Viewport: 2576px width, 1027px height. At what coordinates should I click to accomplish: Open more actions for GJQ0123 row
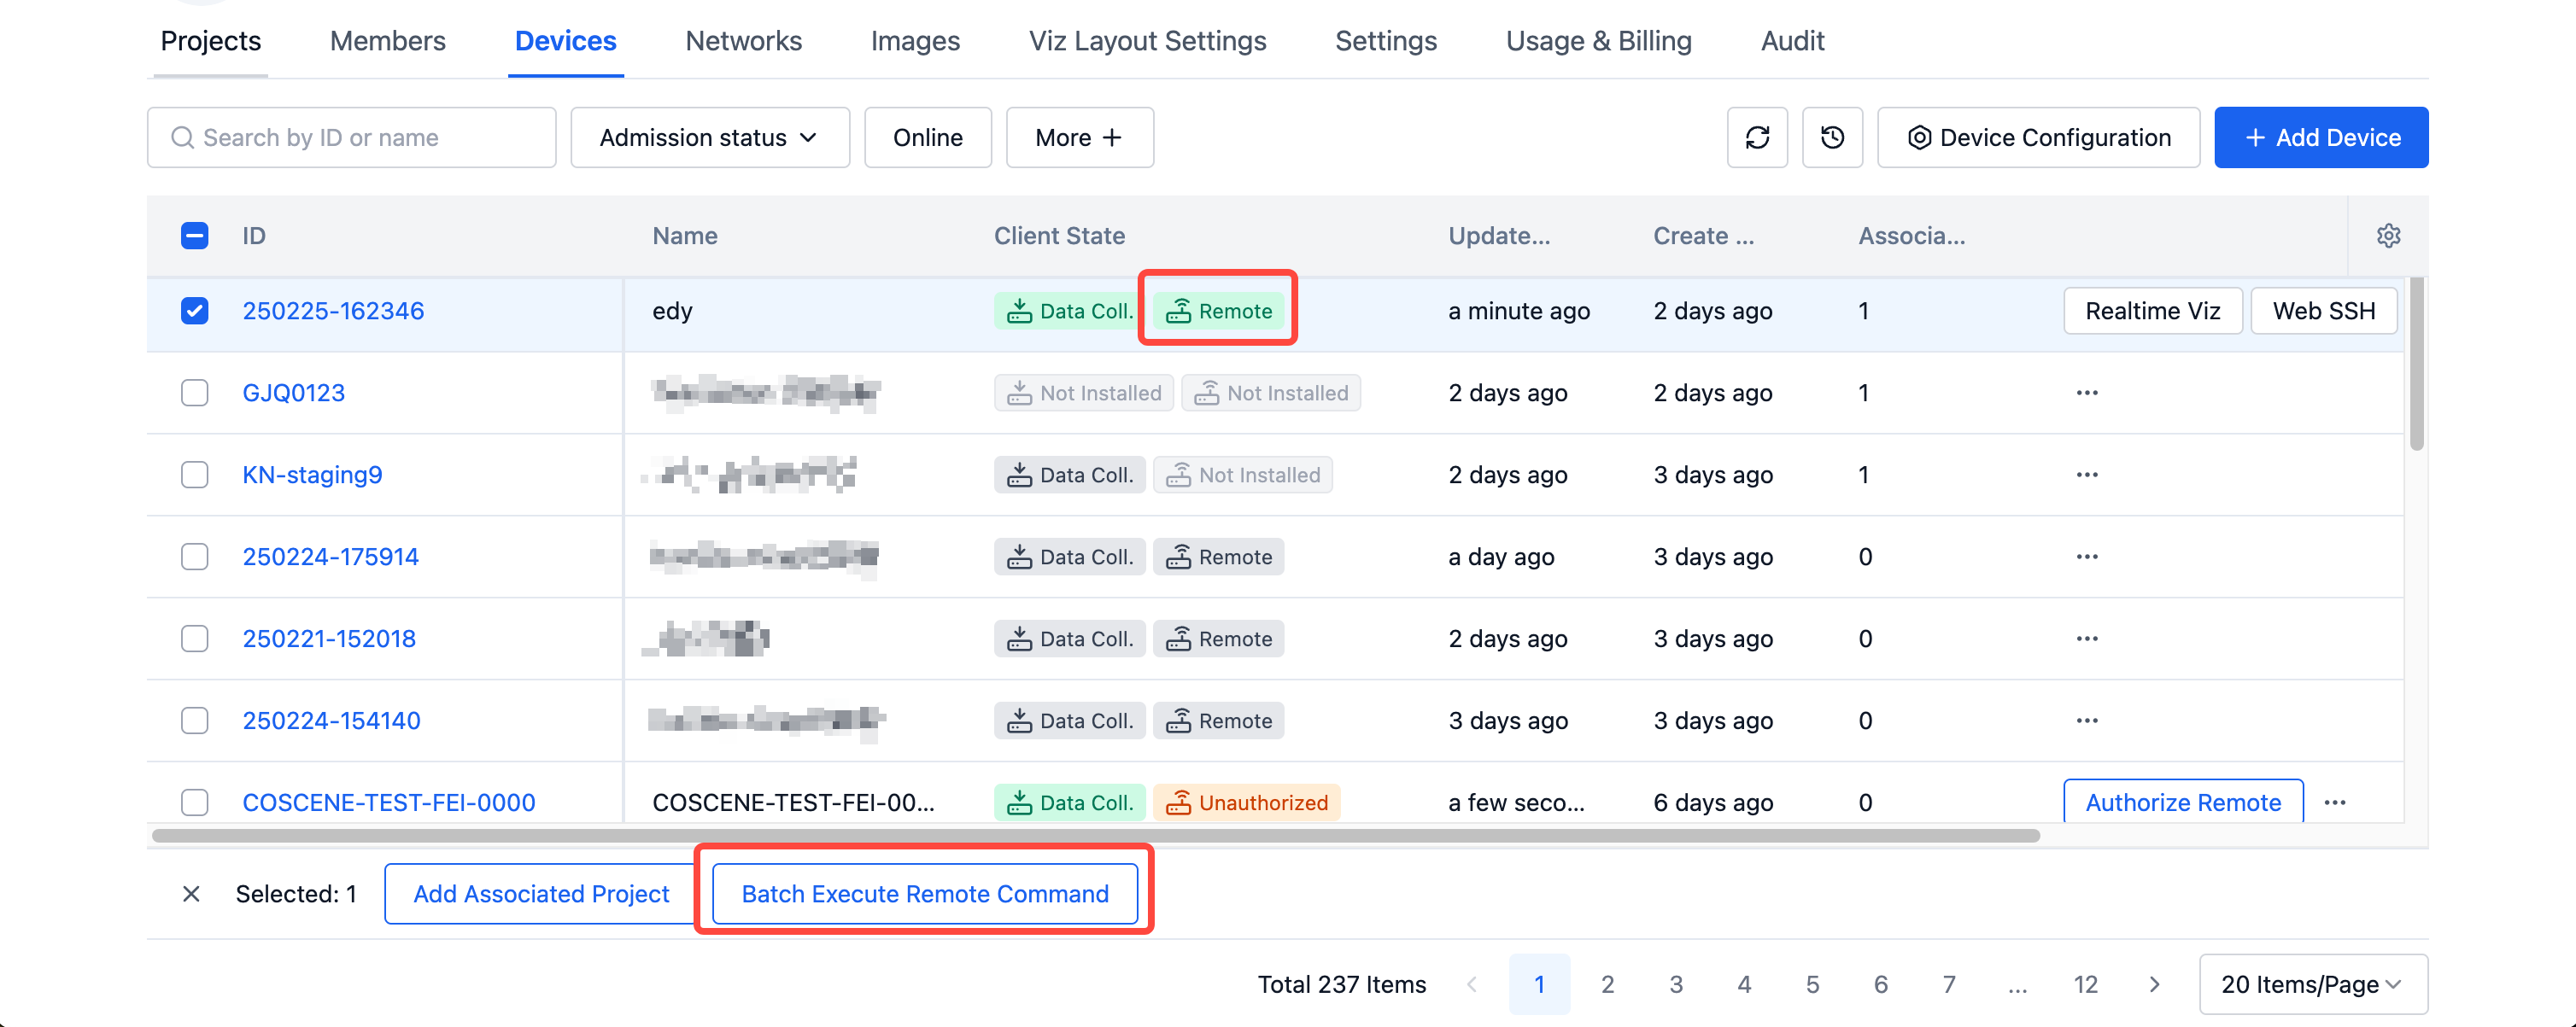pos(2087,393)
